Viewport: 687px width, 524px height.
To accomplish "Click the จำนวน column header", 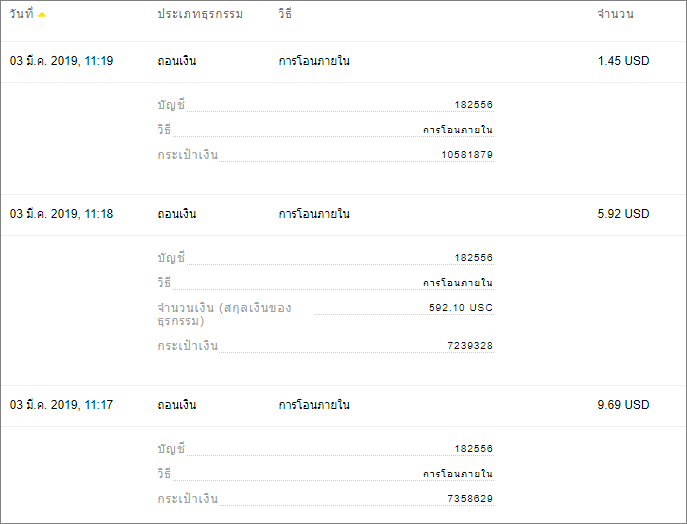I will [615, 14].
